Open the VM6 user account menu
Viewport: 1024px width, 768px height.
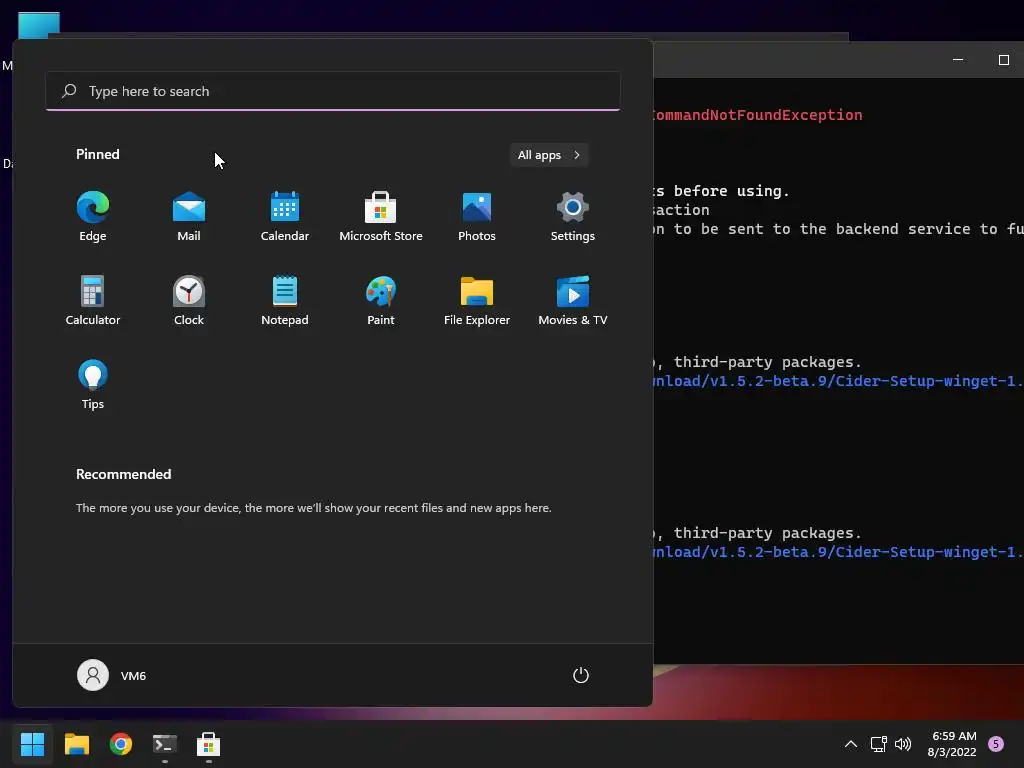click(x=112, y=675)
